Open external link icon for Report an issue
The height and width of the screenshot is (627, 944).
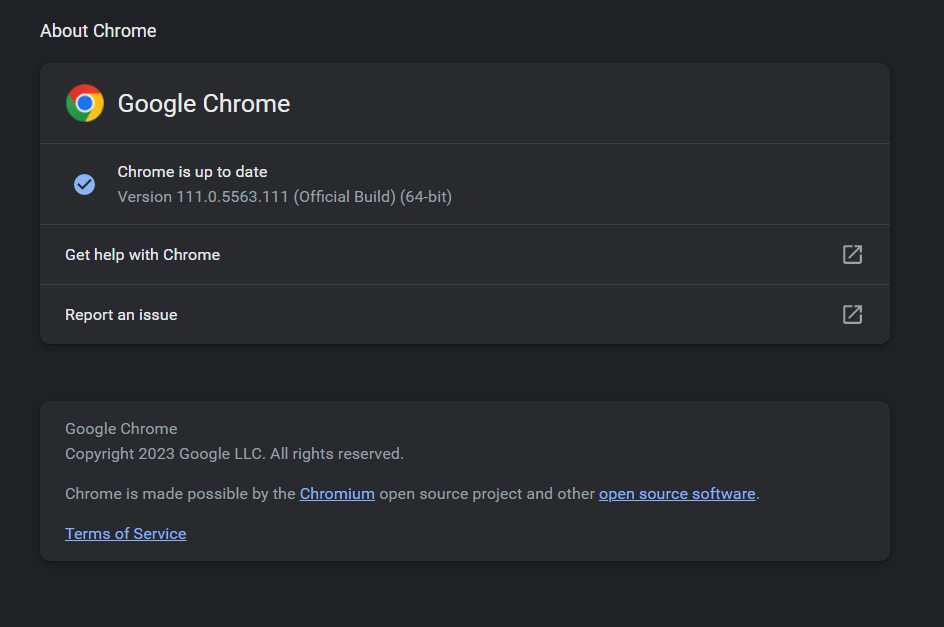coord(852,314)
